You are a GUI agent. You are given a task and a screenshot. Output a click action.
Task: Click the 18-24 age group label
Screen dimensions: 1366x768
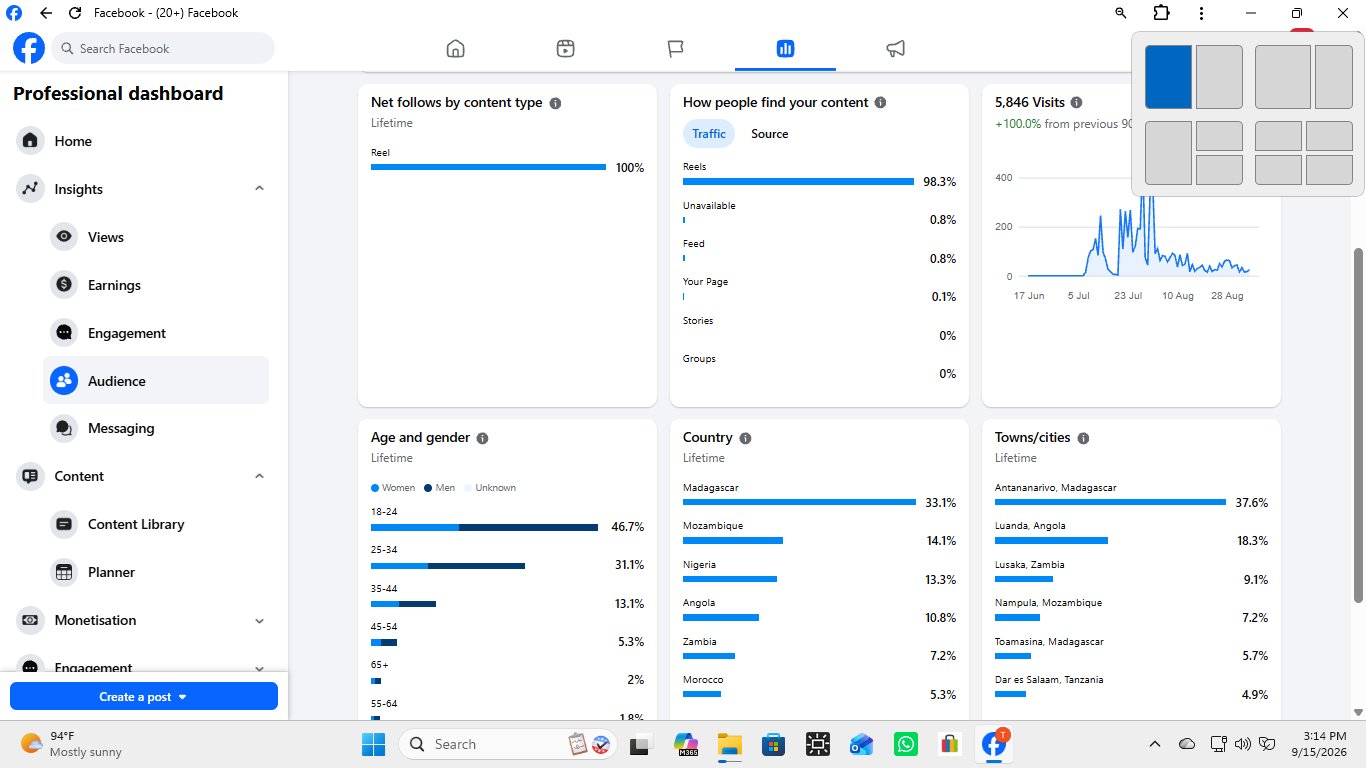(383, 511)
